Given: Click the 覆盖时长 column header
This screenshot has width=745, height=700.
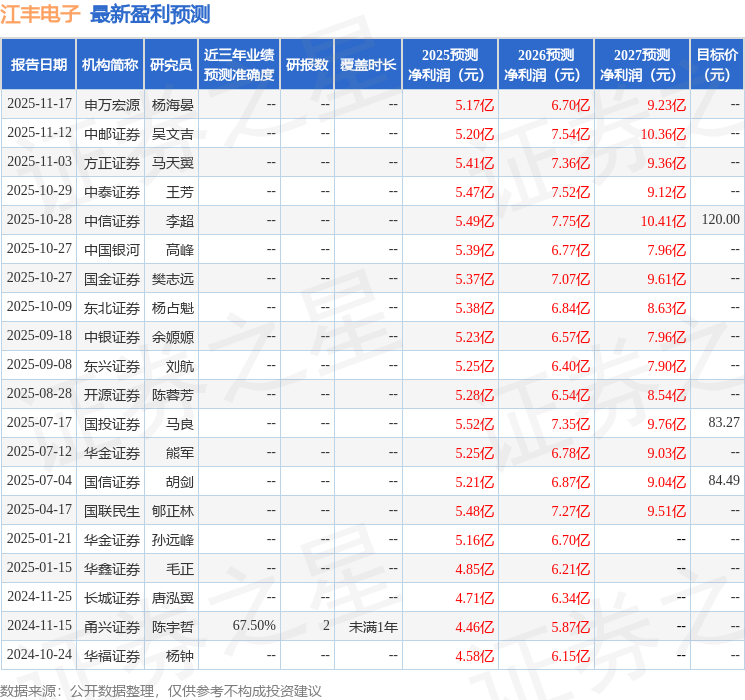Looking at the screenshot, I should 368,65.
